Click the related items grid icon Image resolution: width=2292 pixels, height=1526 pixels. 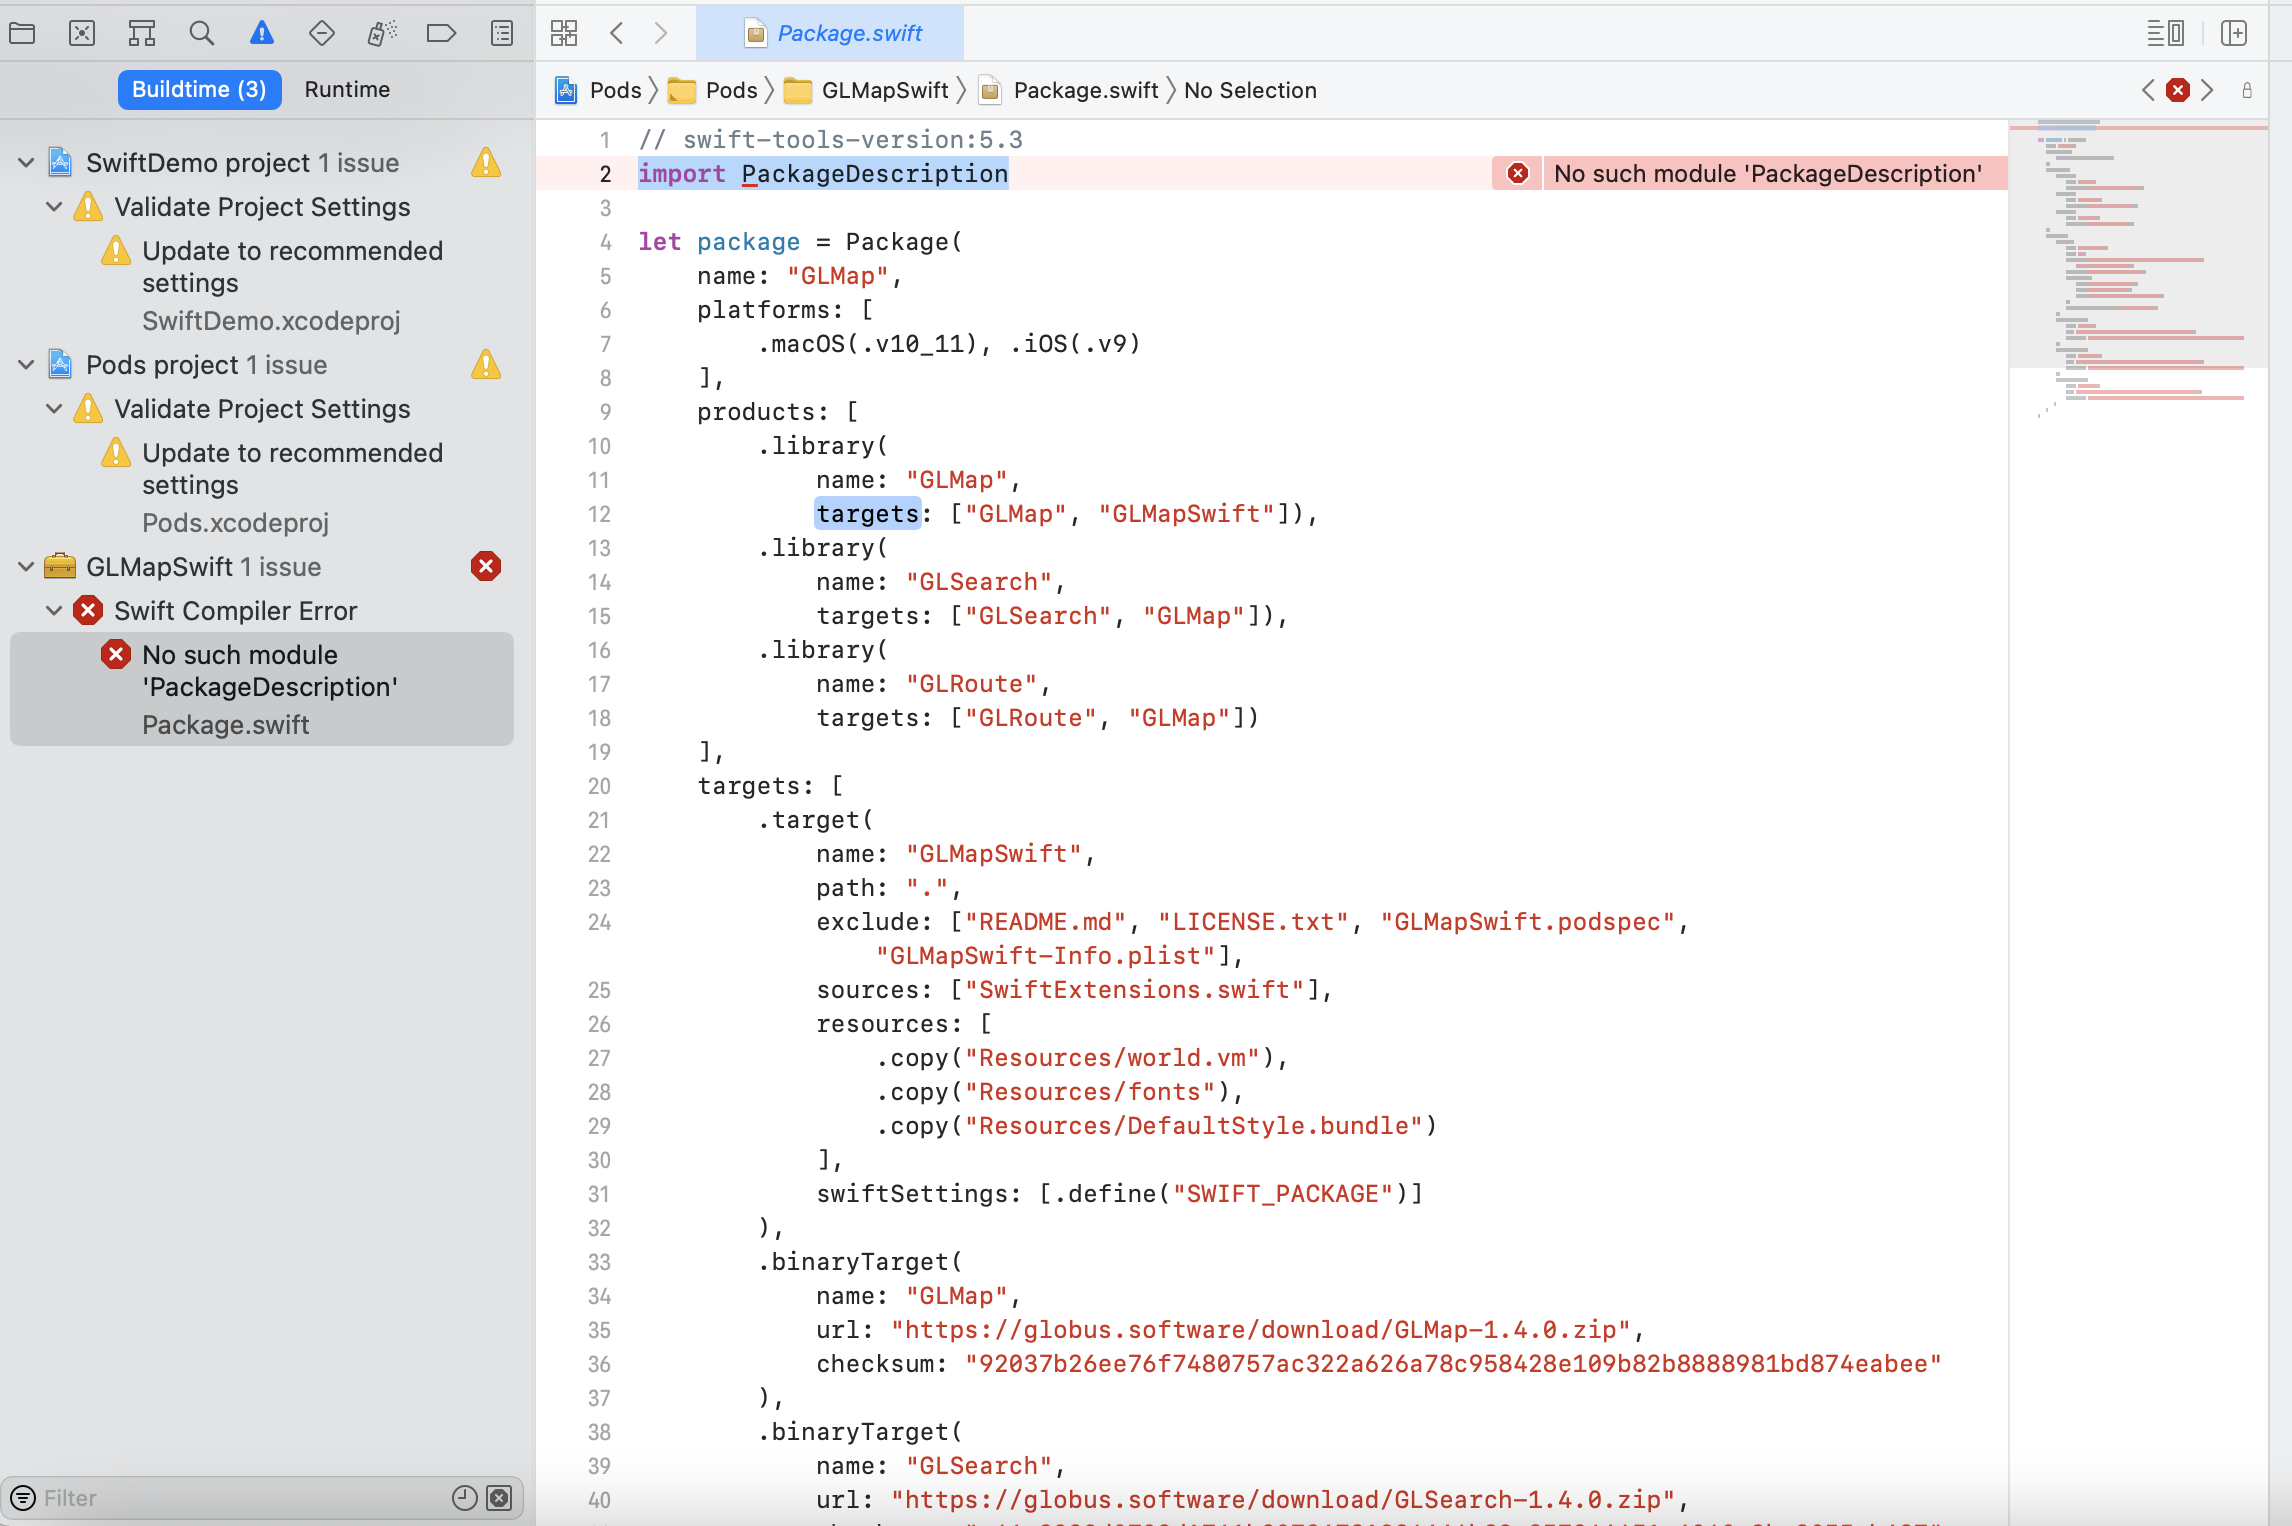click(564, 33)
